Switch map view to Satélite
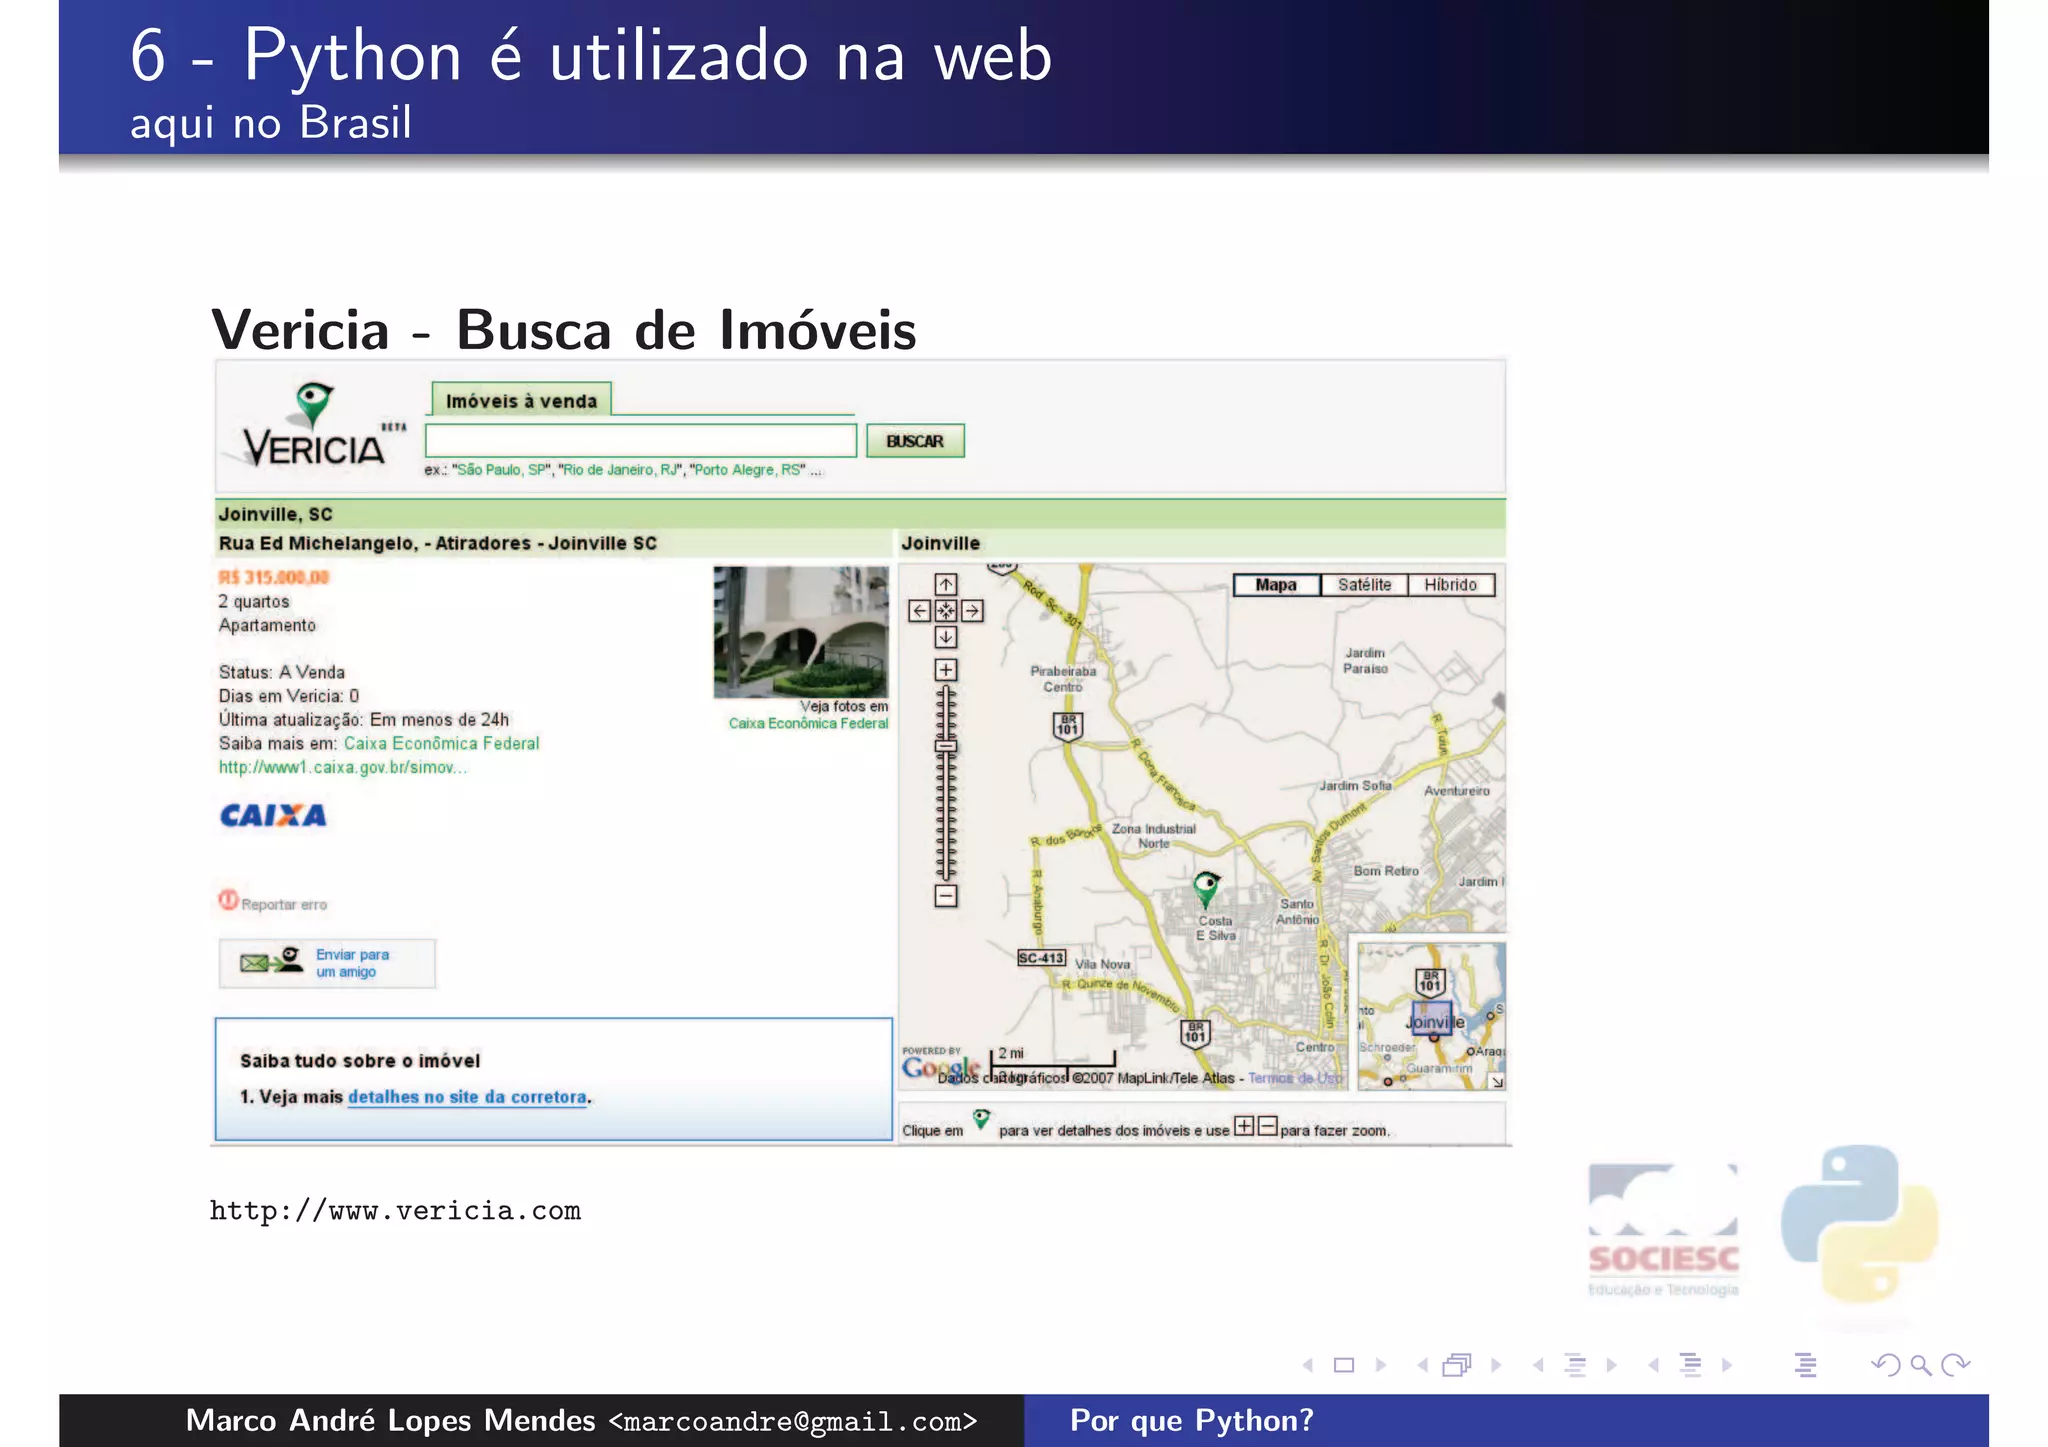 point(1364,585)
